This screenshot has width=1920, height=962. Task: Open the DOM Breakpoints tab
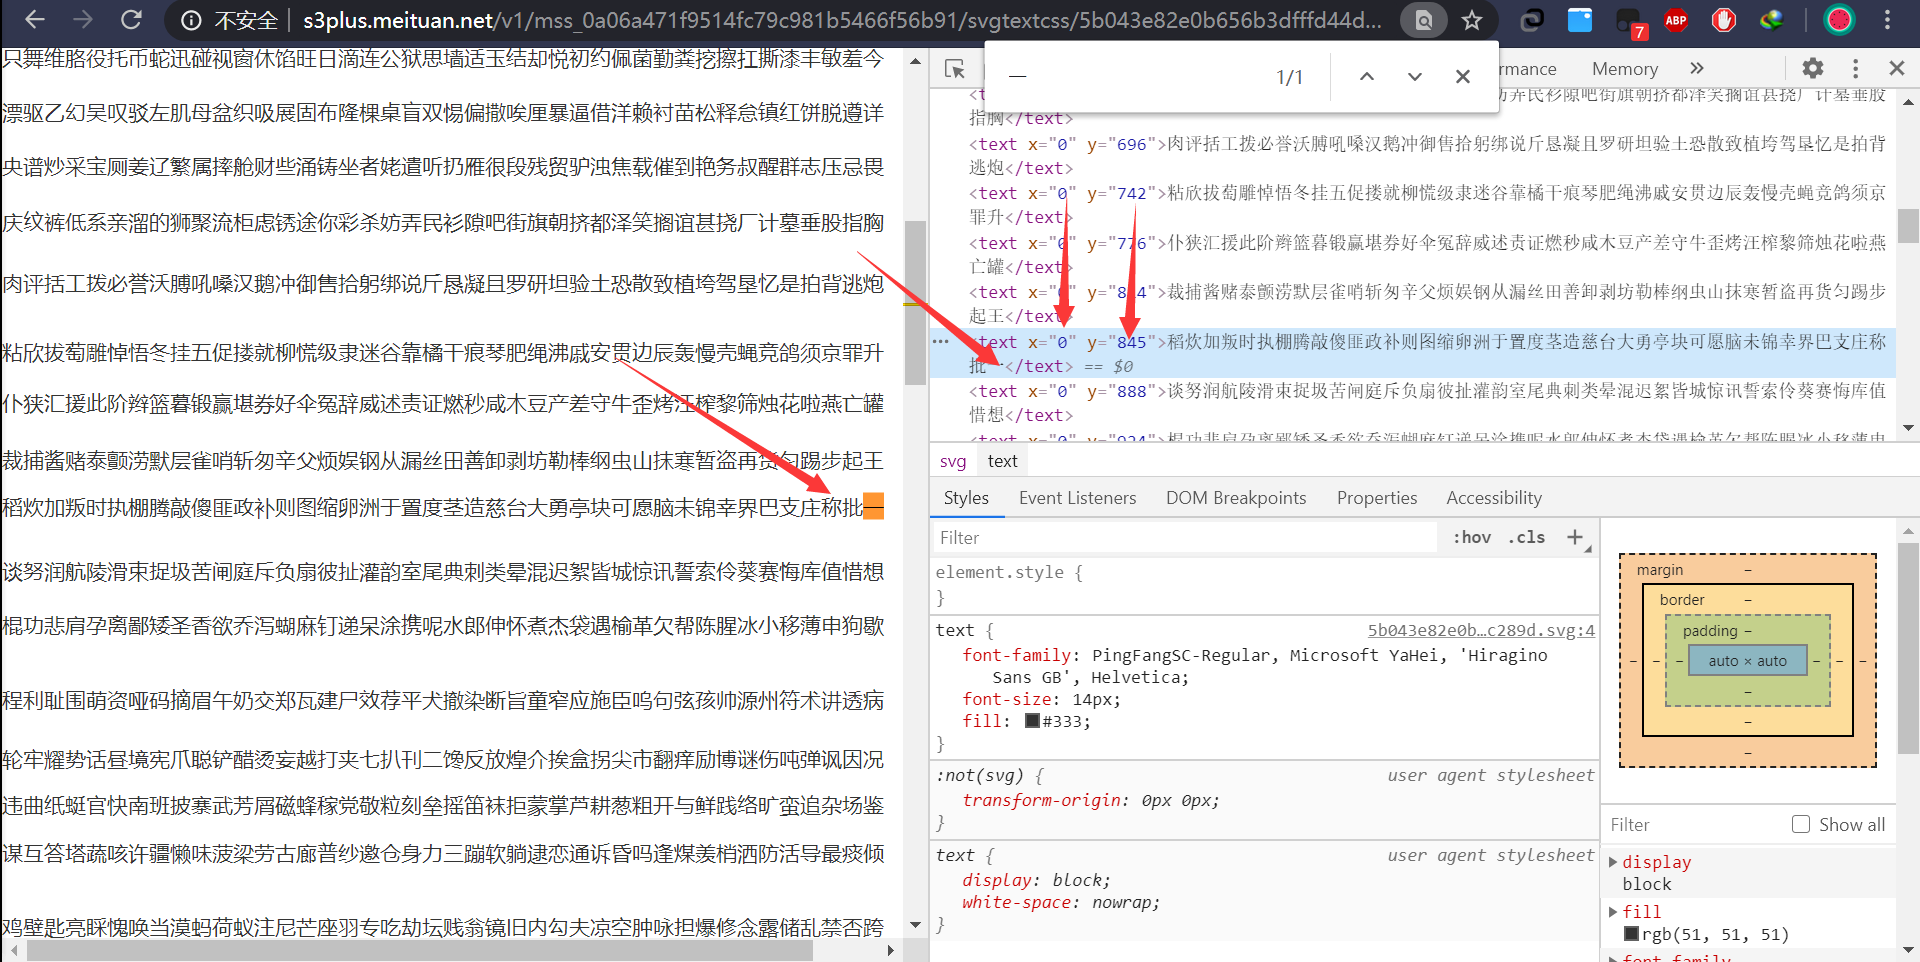click(x=1236, y=498)
